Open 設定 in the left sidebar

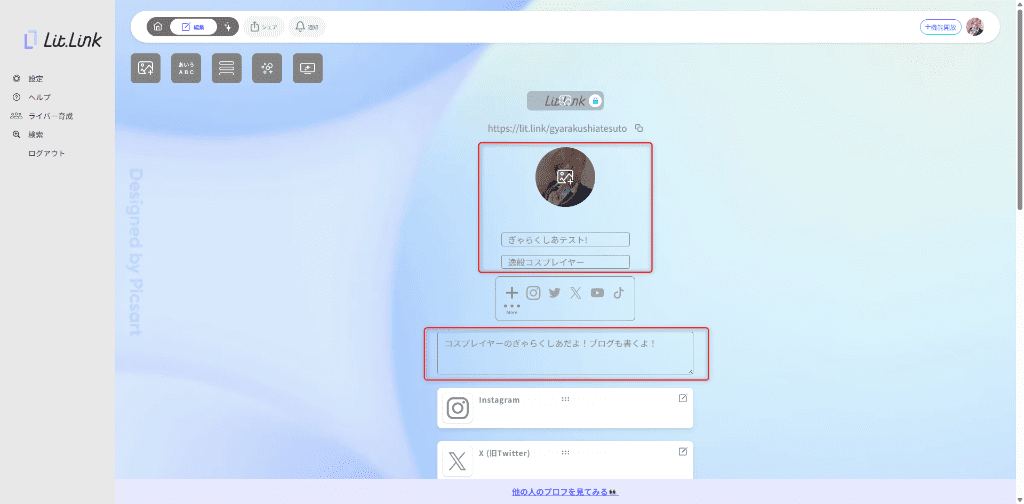click(x=35, y=78)
